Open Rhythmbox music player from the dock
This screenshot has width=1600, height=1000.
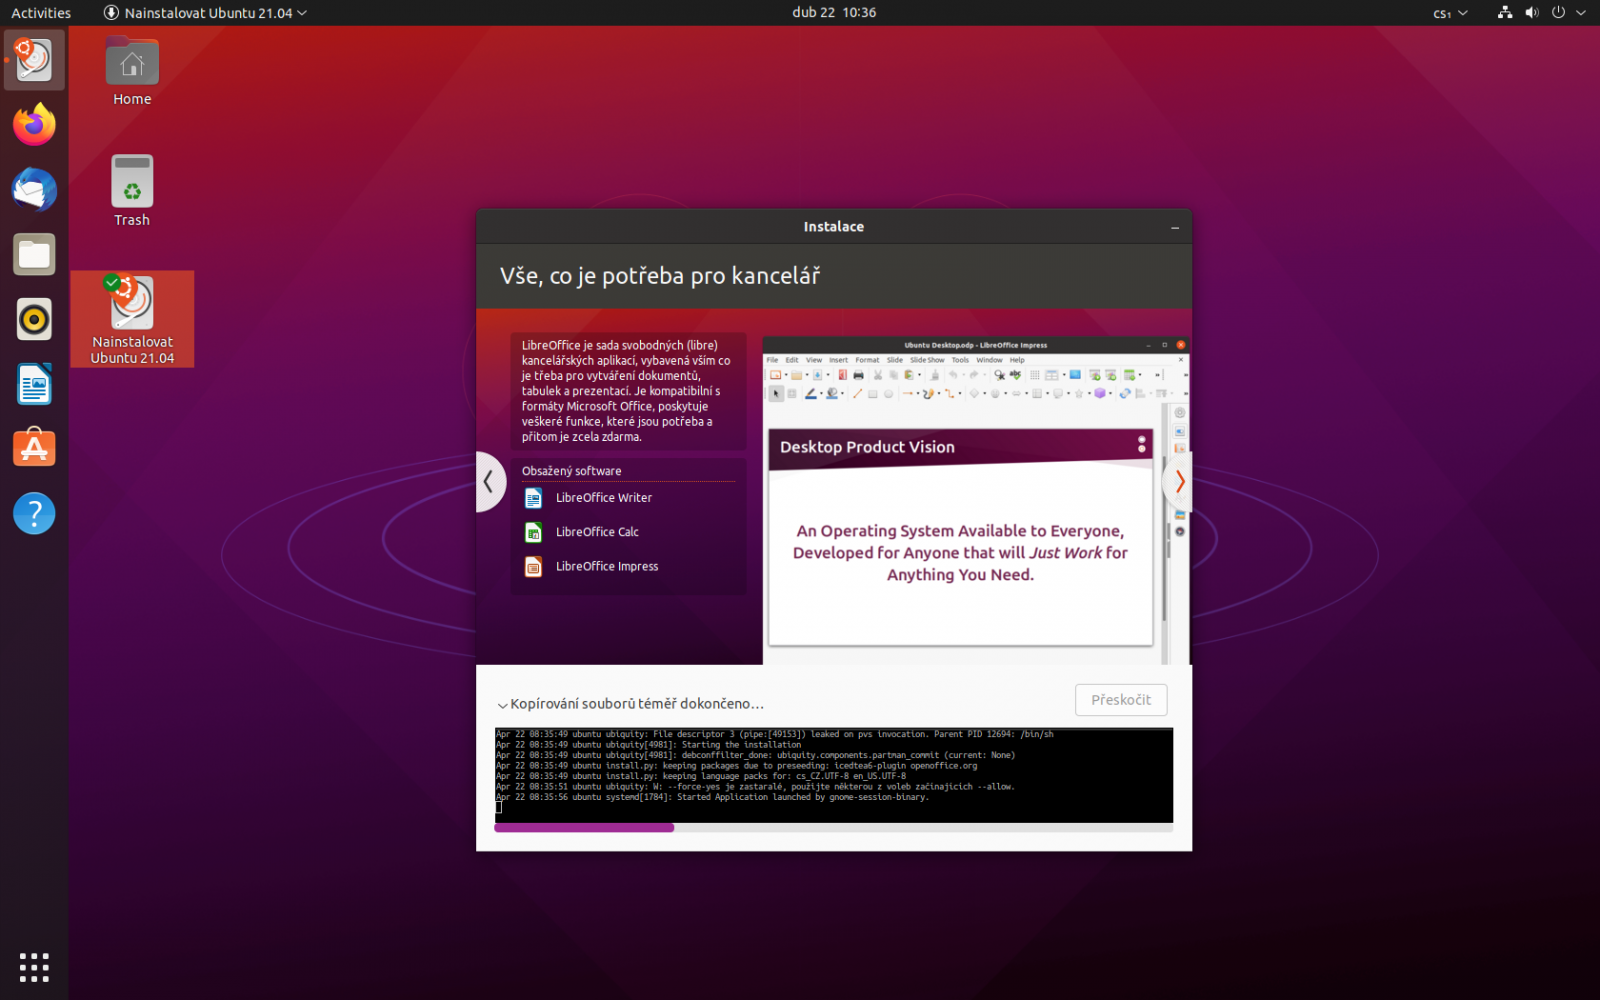click(34, 319)
